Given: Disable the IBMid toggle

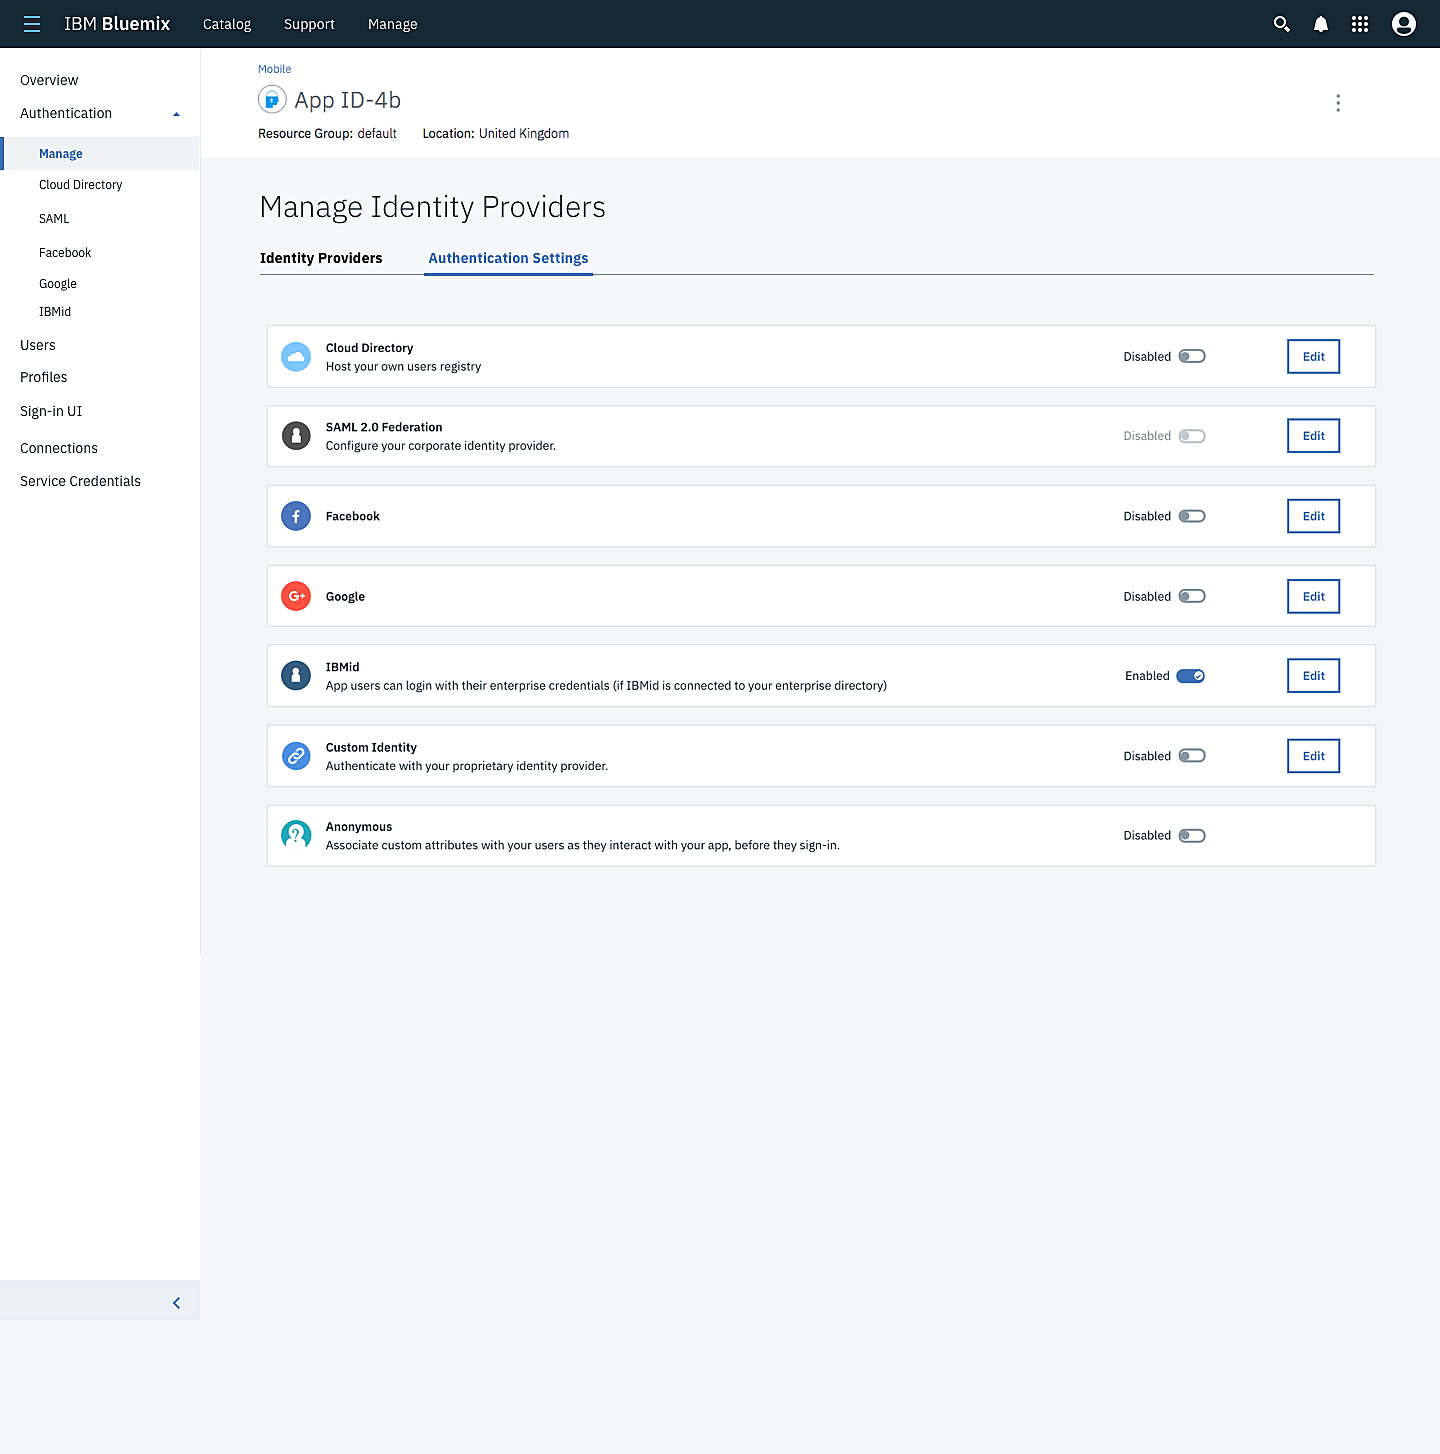Looking at the screenshot, I should tap(1191, 676).
